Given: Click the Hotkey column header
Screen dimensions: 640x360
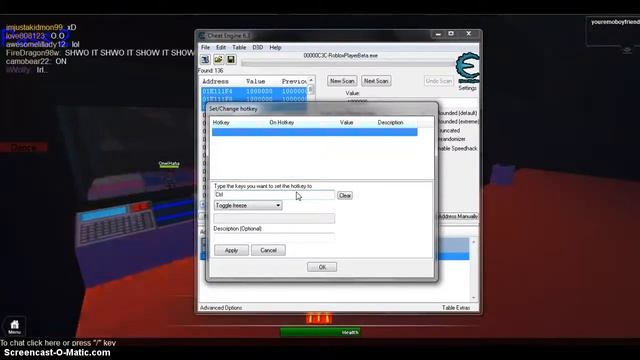Looking at the screenshot, I should (221, 122).
